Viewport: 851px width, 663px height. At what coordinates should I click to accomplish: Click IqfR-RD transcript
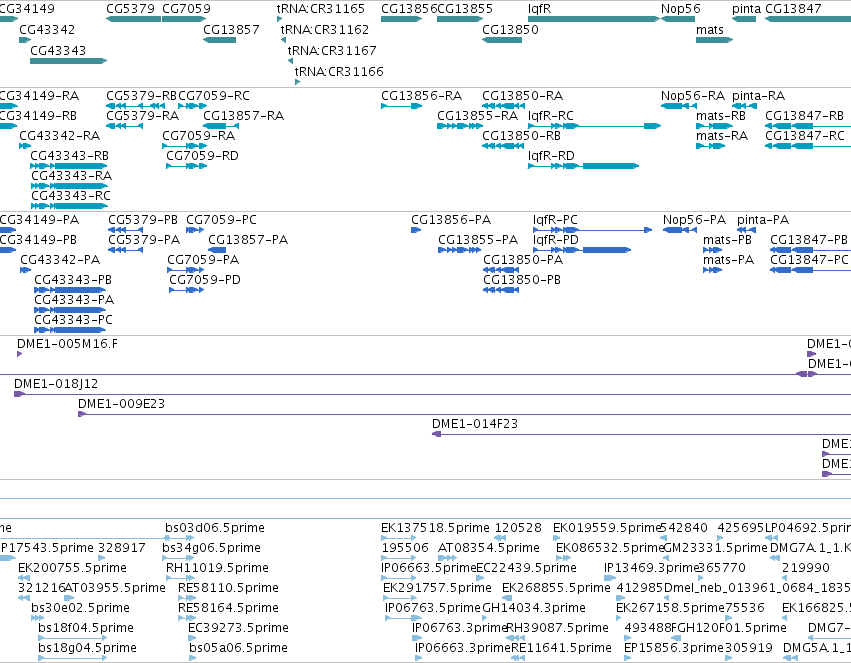[x=583, y=166]
